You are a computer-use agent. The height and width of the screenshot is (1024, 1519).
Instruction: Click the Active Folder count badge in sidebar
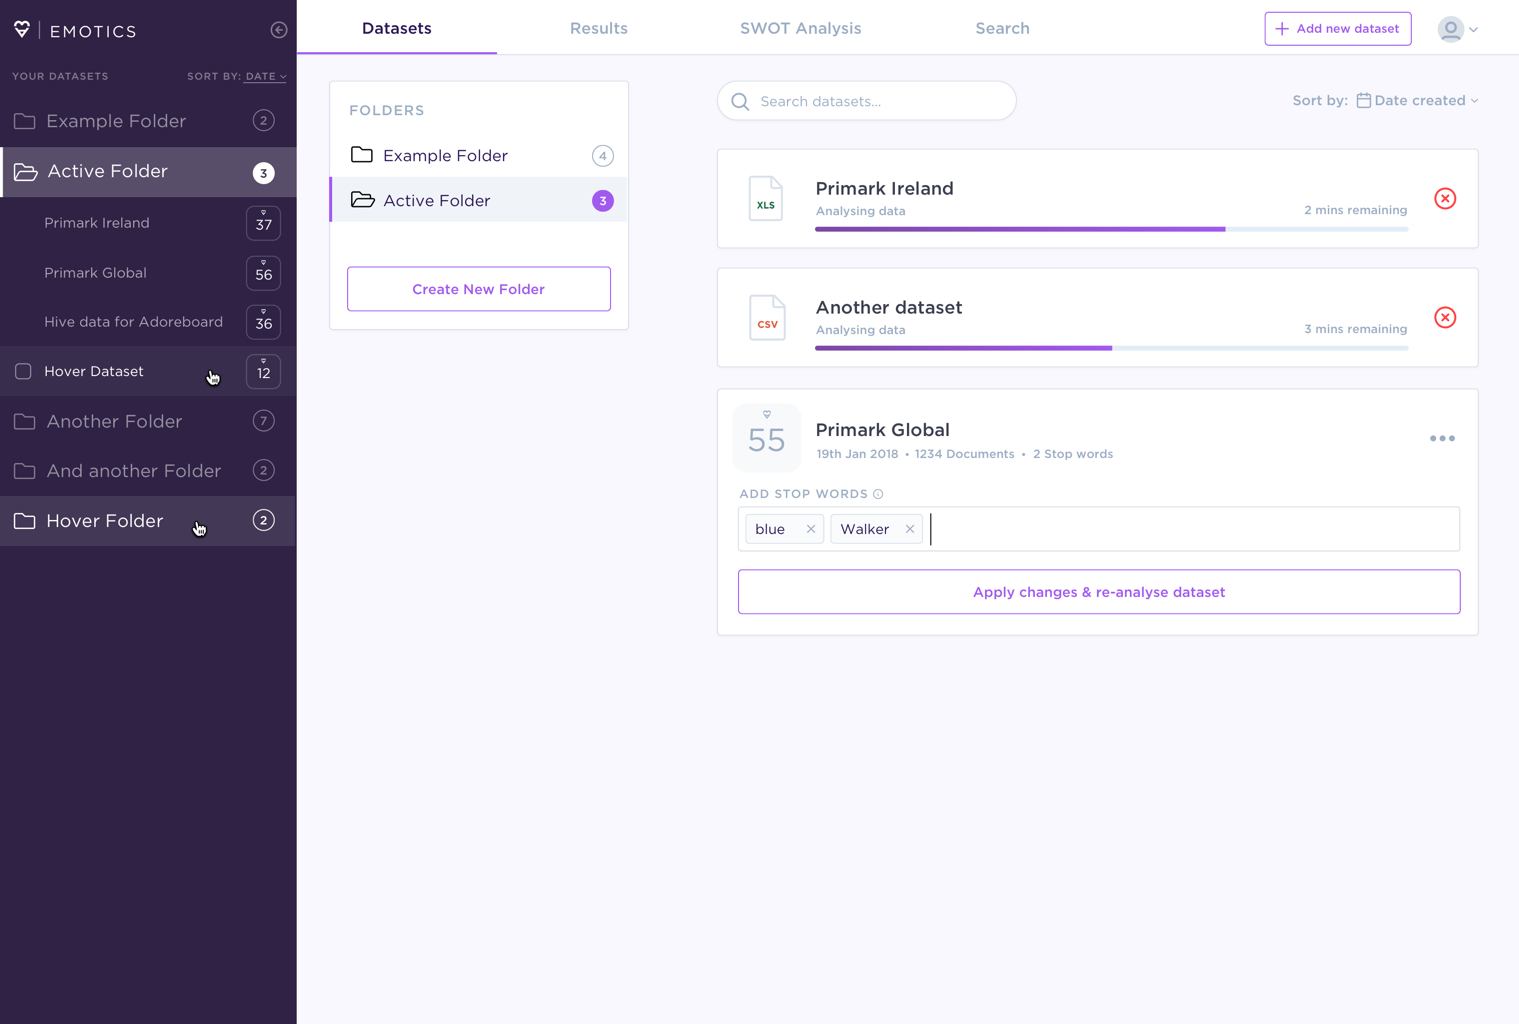click(264, 173)
